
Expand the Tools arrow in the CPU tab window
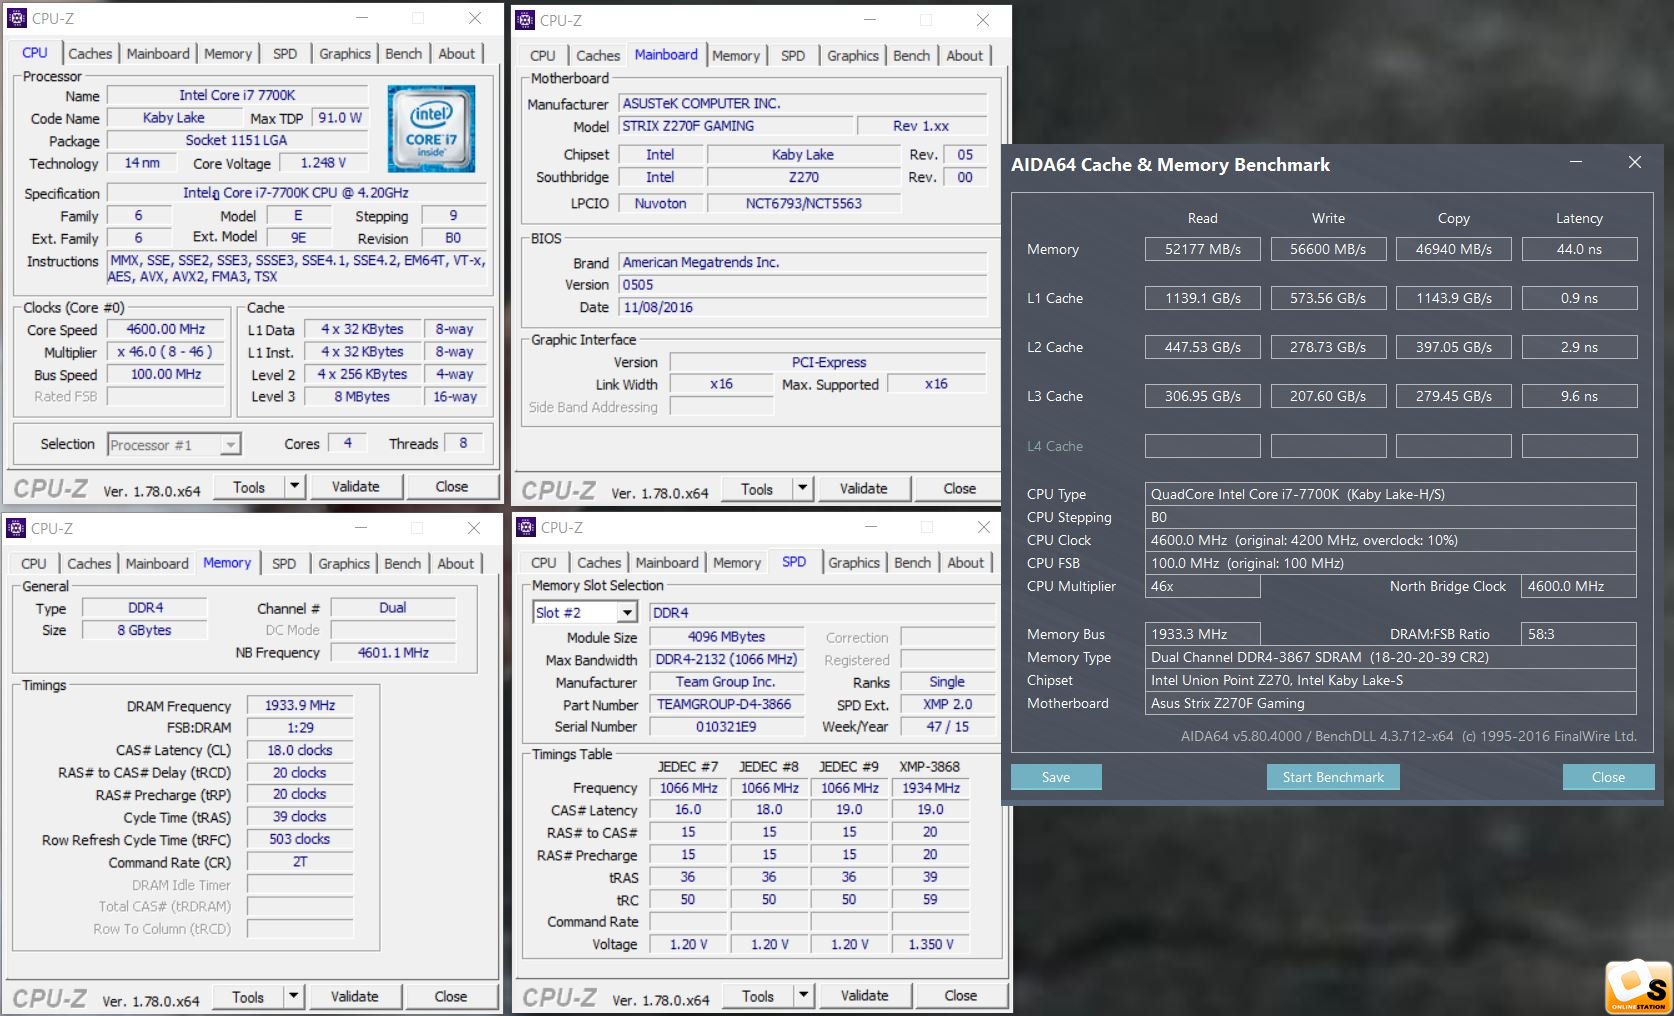(x=295, y=487)
